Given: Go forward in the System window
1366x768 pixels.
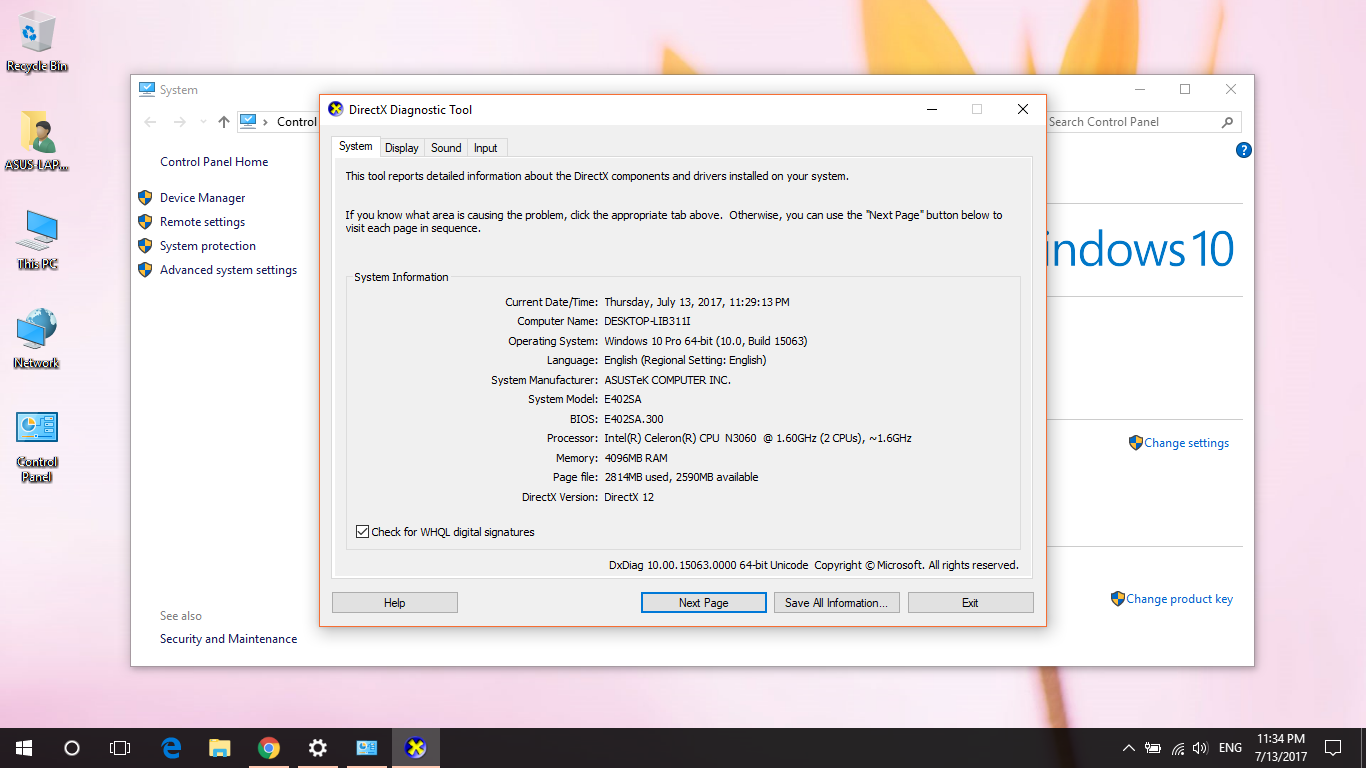Looking at the screenshot, I should (180, 122).
